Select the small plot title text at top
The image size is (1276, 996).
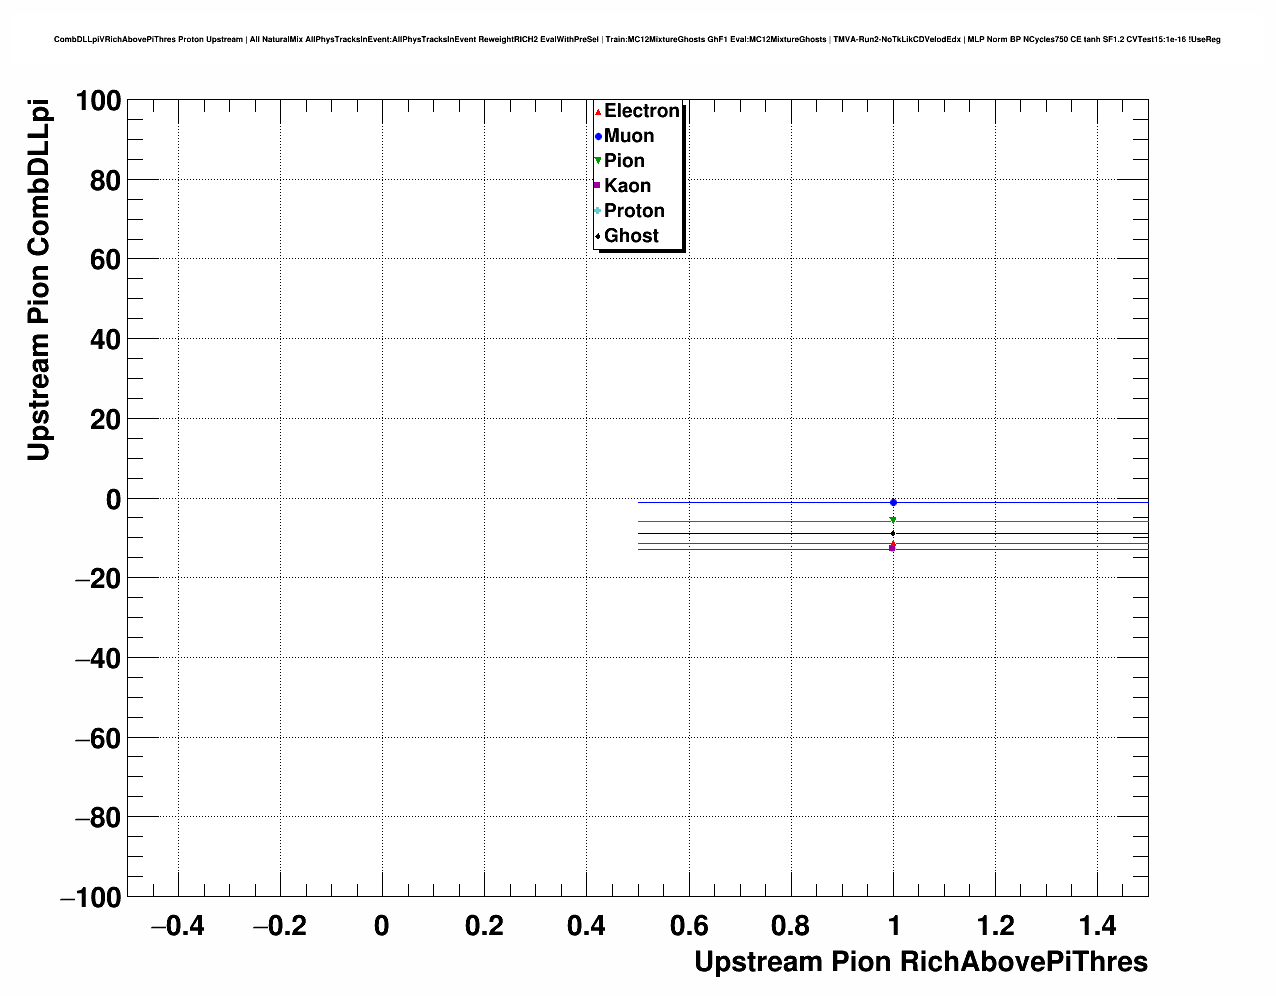637,39
